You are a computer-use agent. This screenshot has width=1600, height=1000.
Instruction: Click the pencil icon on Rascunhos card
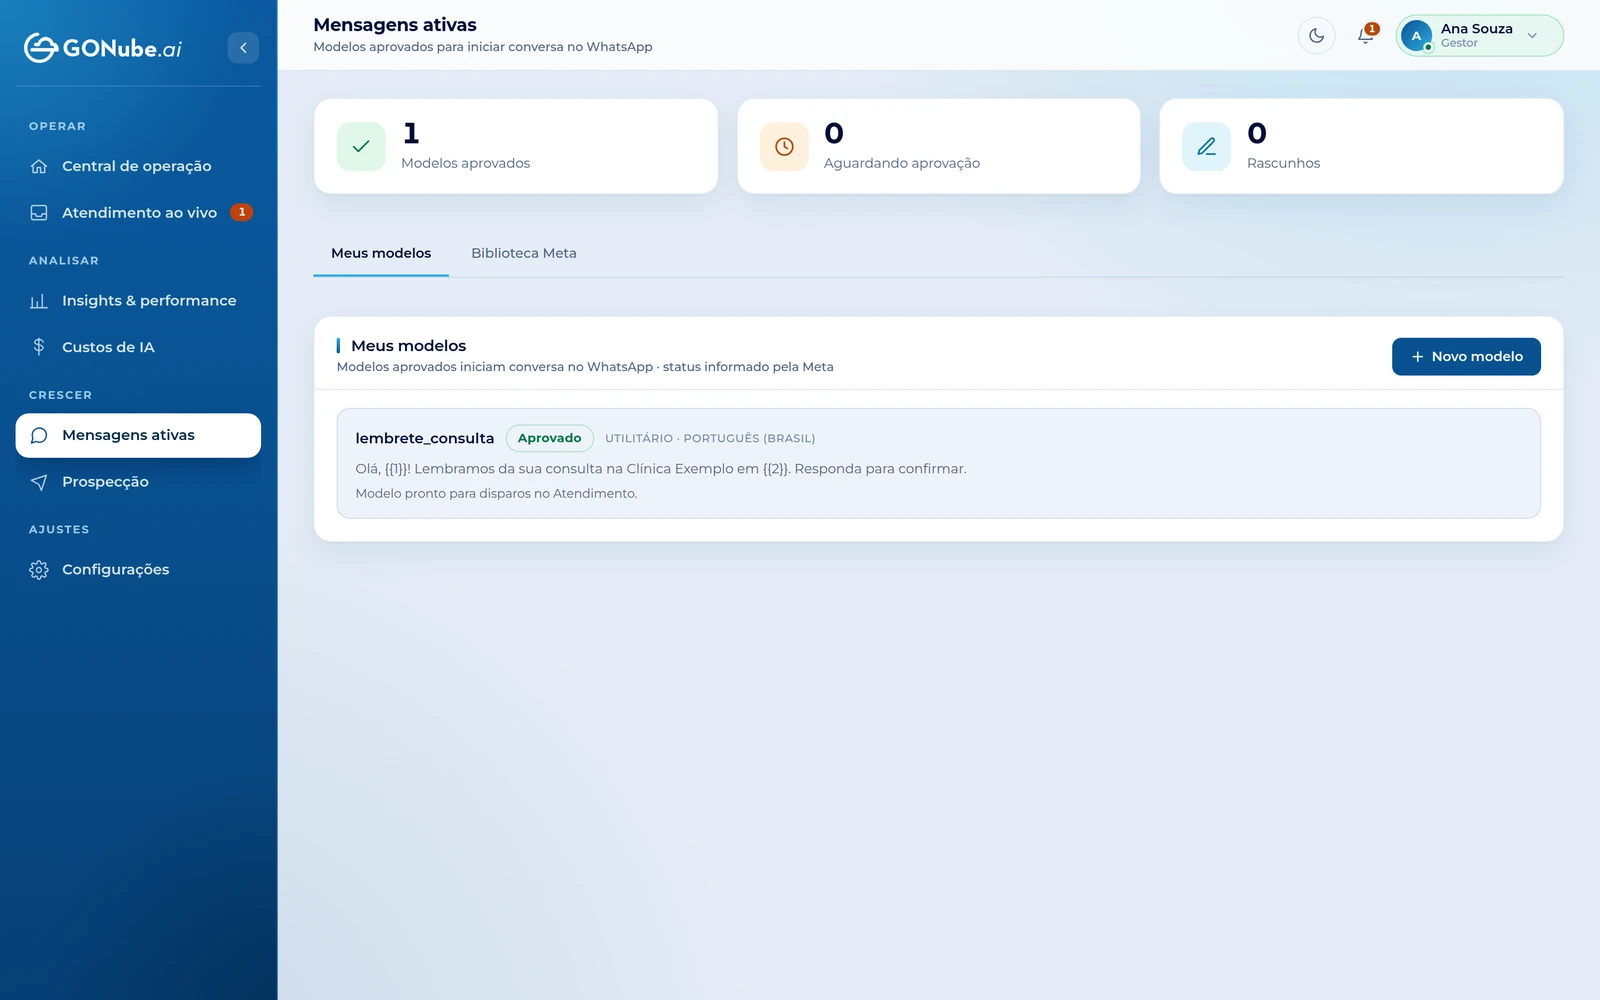point(1206,146)
